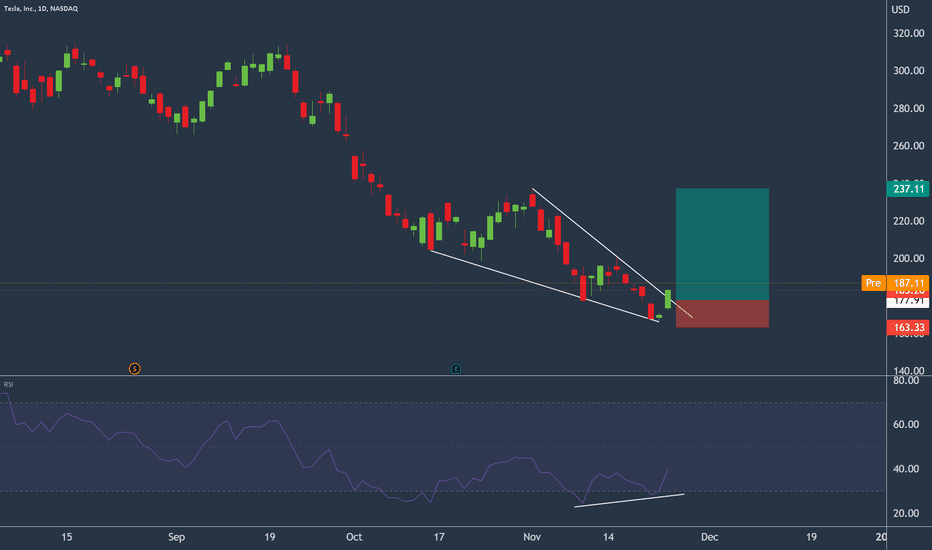Click the RSI 40.00 axis label

click(x=906, y=469)
